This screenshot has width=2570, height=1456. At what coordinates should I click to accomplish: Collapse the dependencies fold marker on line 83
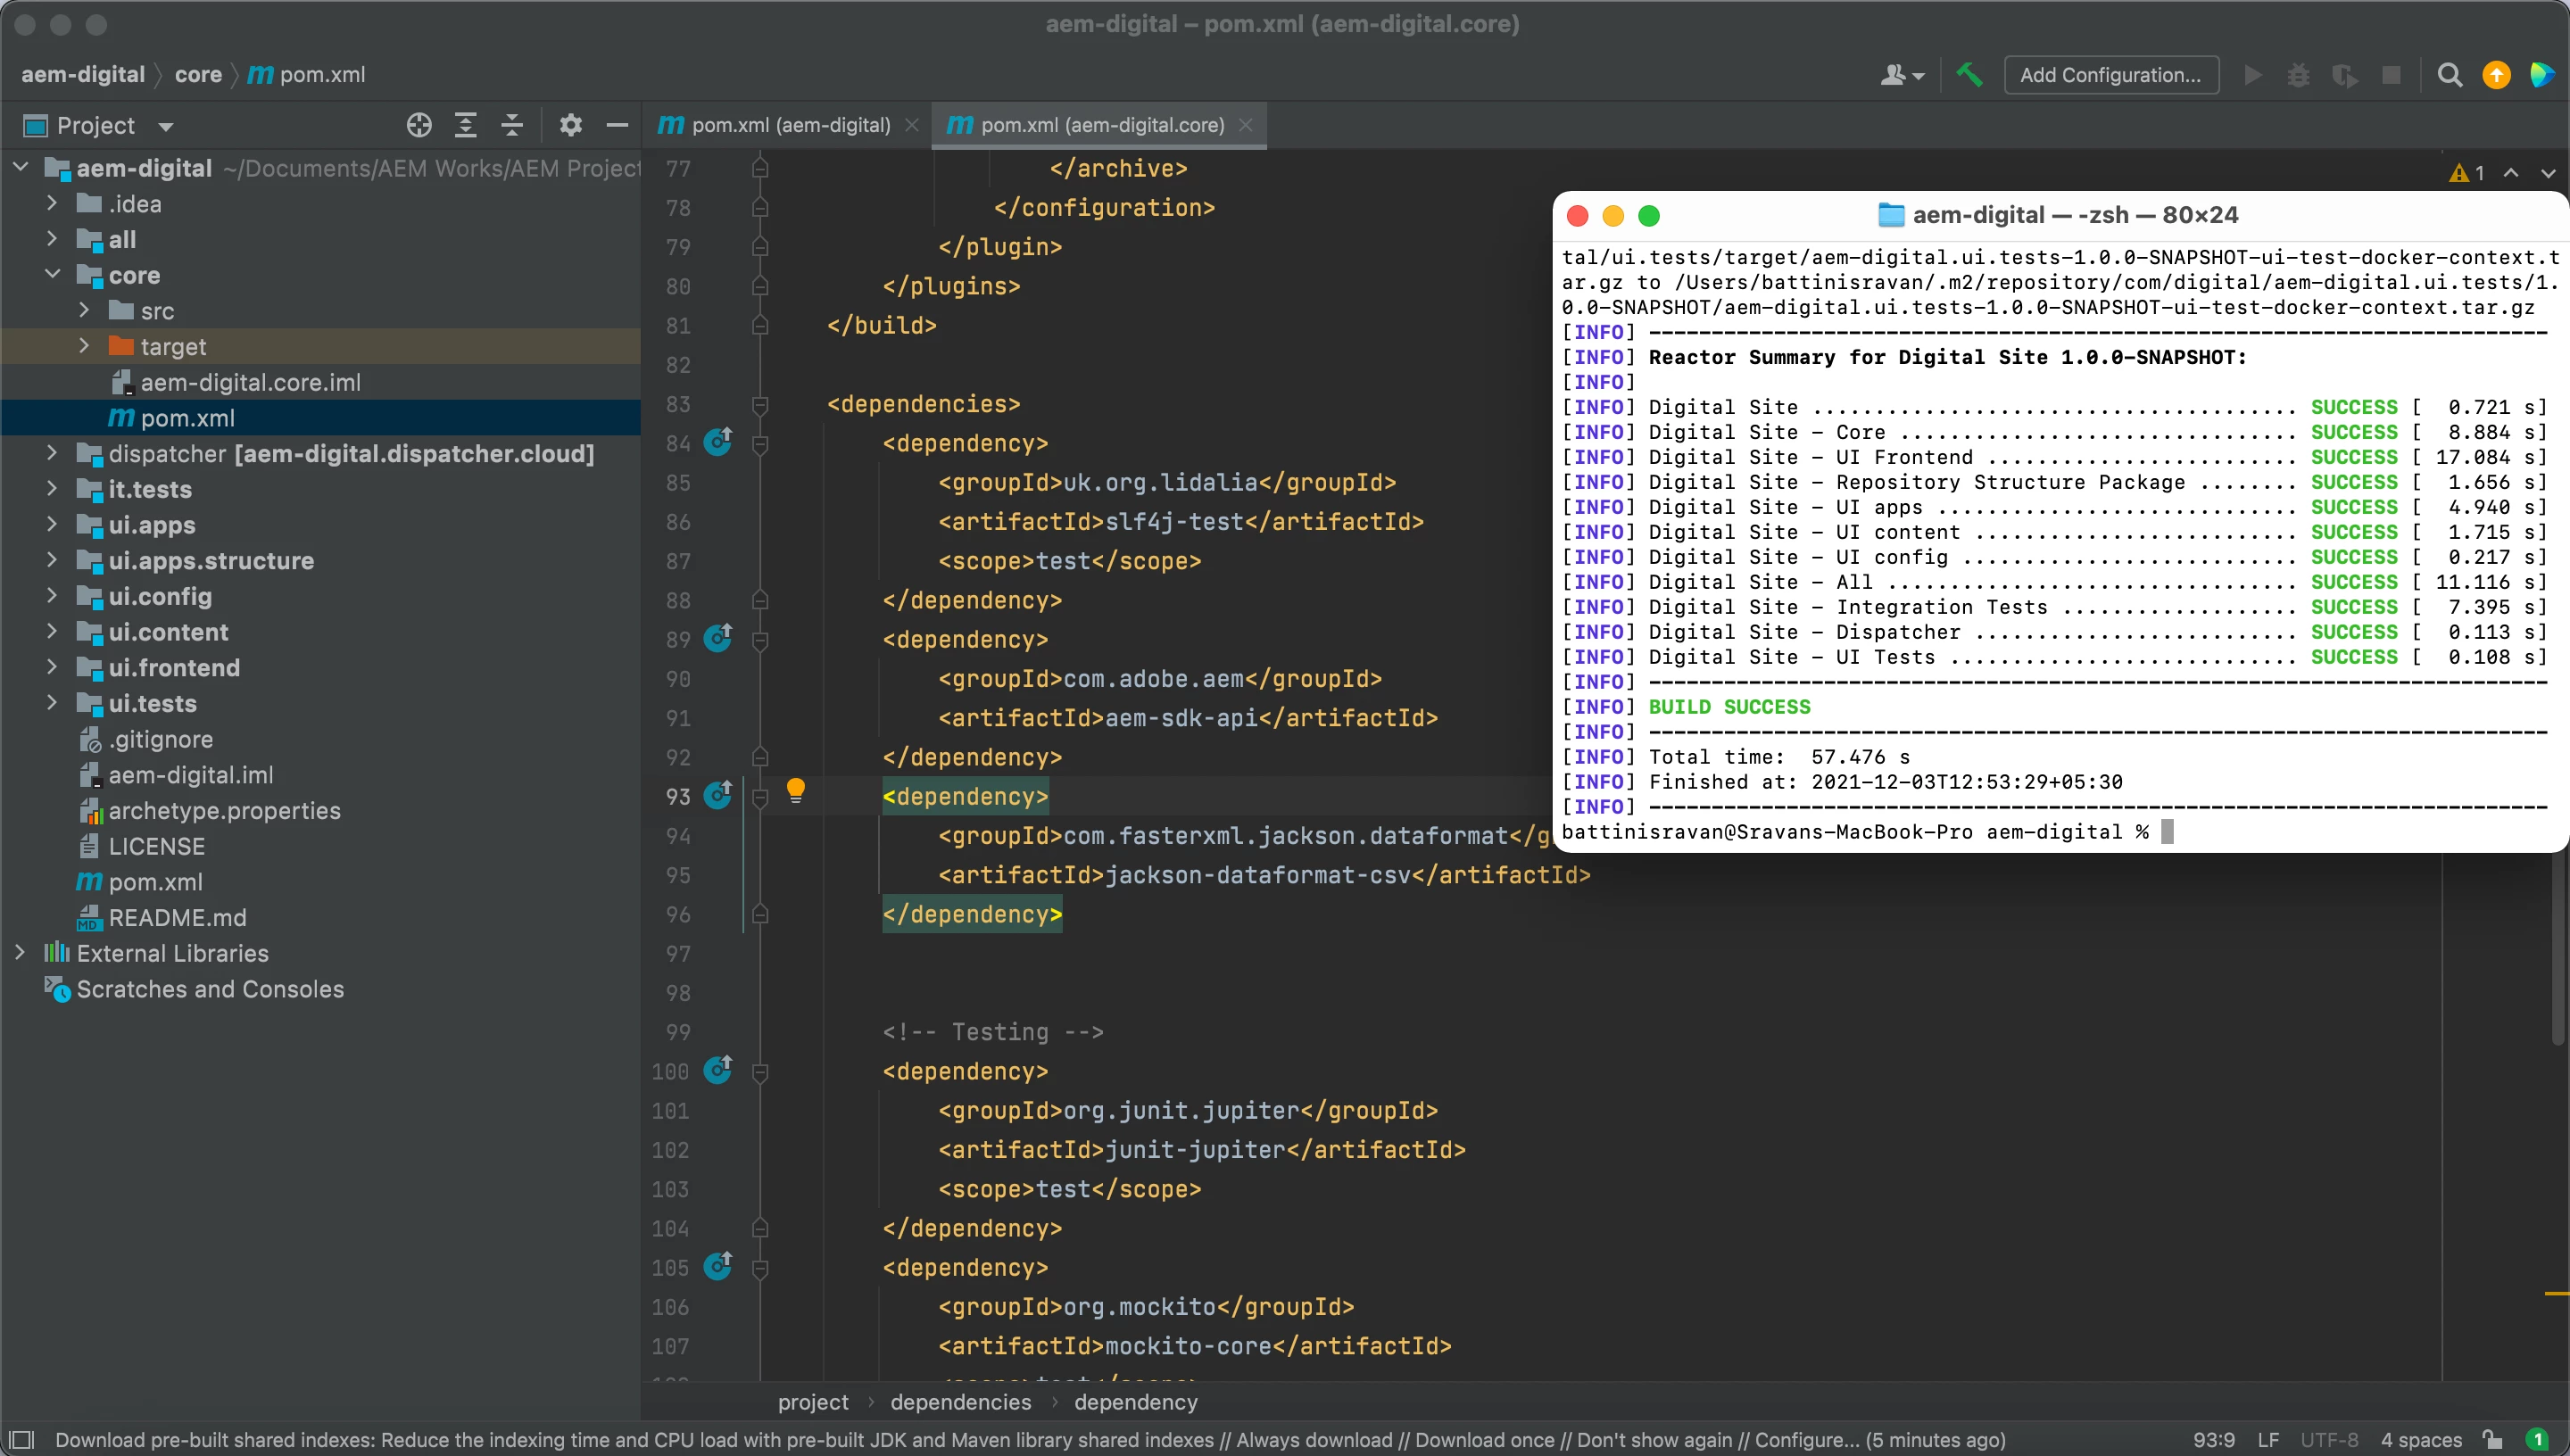760,404
